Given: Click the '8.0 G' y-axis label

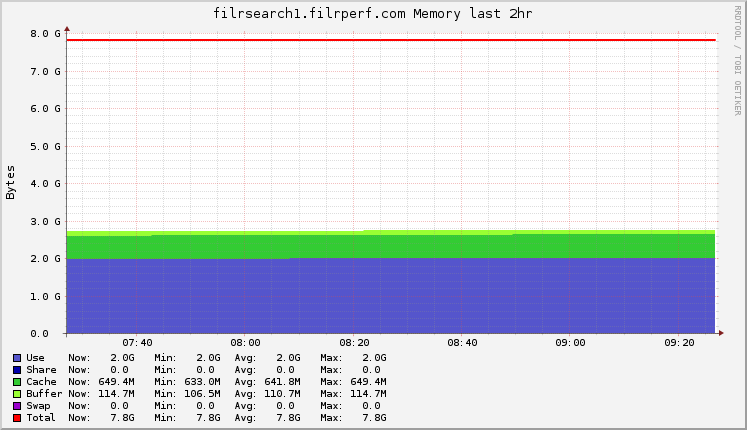Looking at the screenshot, I should point(46,33).
